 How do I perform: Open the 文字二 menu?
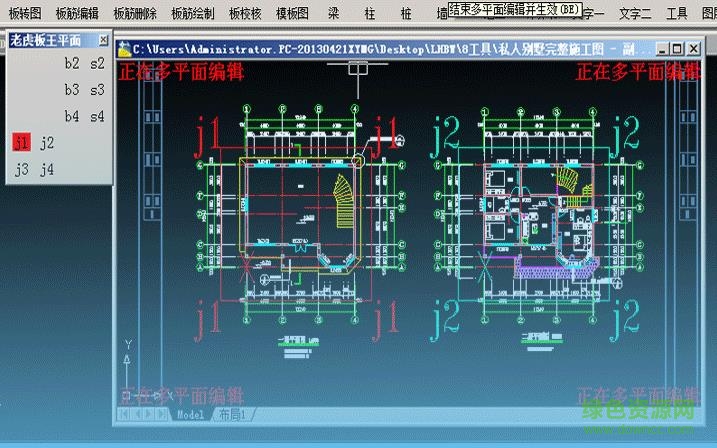[635, 13]
